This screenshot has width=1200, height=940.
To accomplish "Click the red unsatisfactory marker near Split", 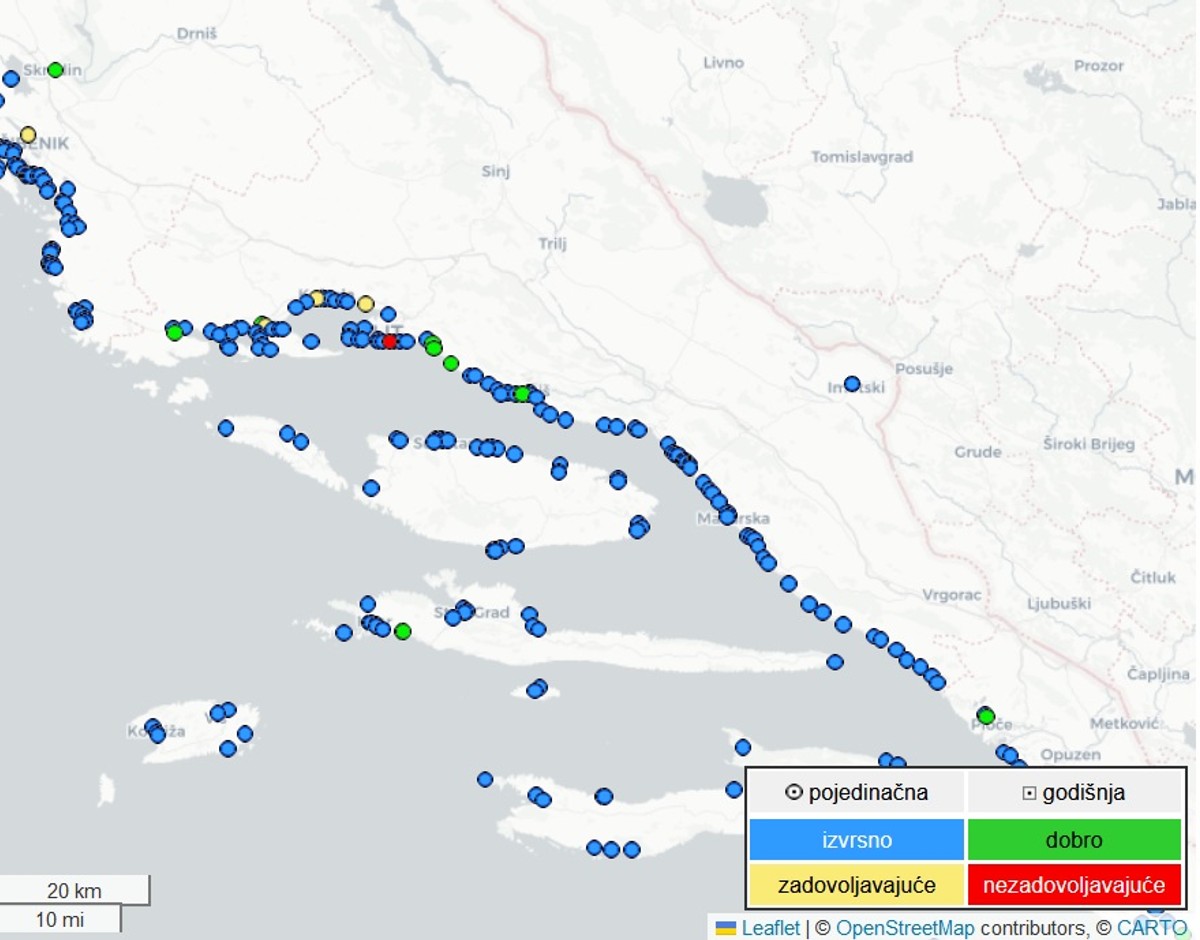I will pyautogui.click(x=390, y=341).
